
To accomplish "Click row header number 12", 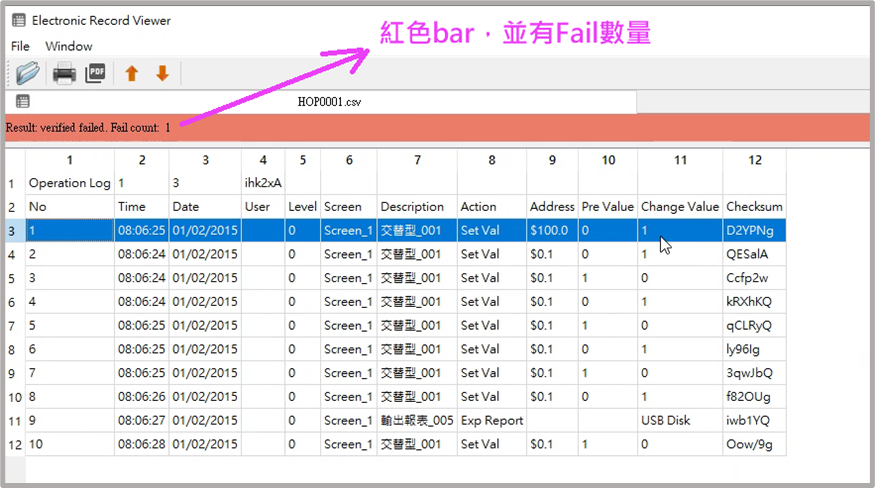I will (x=14, y=444).
